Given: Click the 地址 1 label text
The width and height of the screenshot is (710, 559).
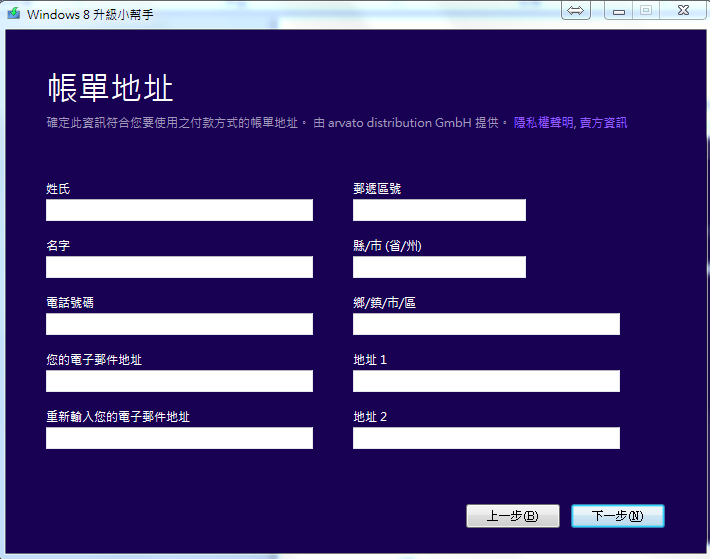Looking at the screenshot, I should [370, 360].
